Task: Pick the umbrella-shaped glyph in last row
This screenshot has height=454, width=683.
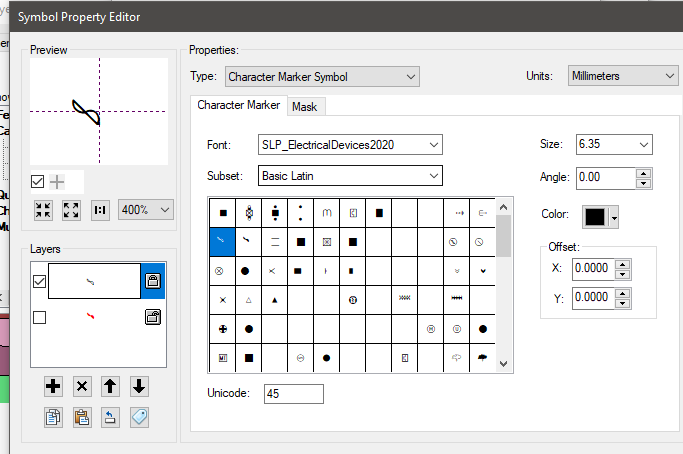Action: pos(482,358)
